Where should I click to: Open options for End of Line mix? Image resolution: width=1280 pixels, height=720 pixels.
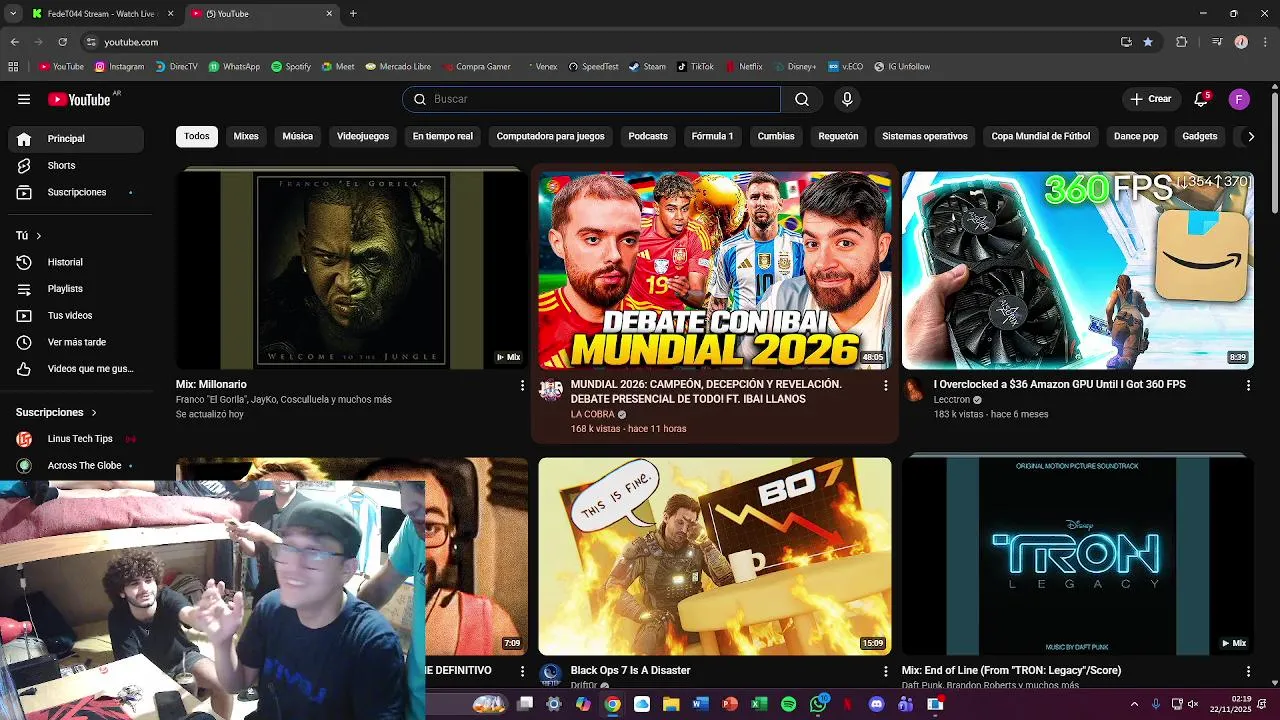pyautogui.click(x=1248, y=671)
